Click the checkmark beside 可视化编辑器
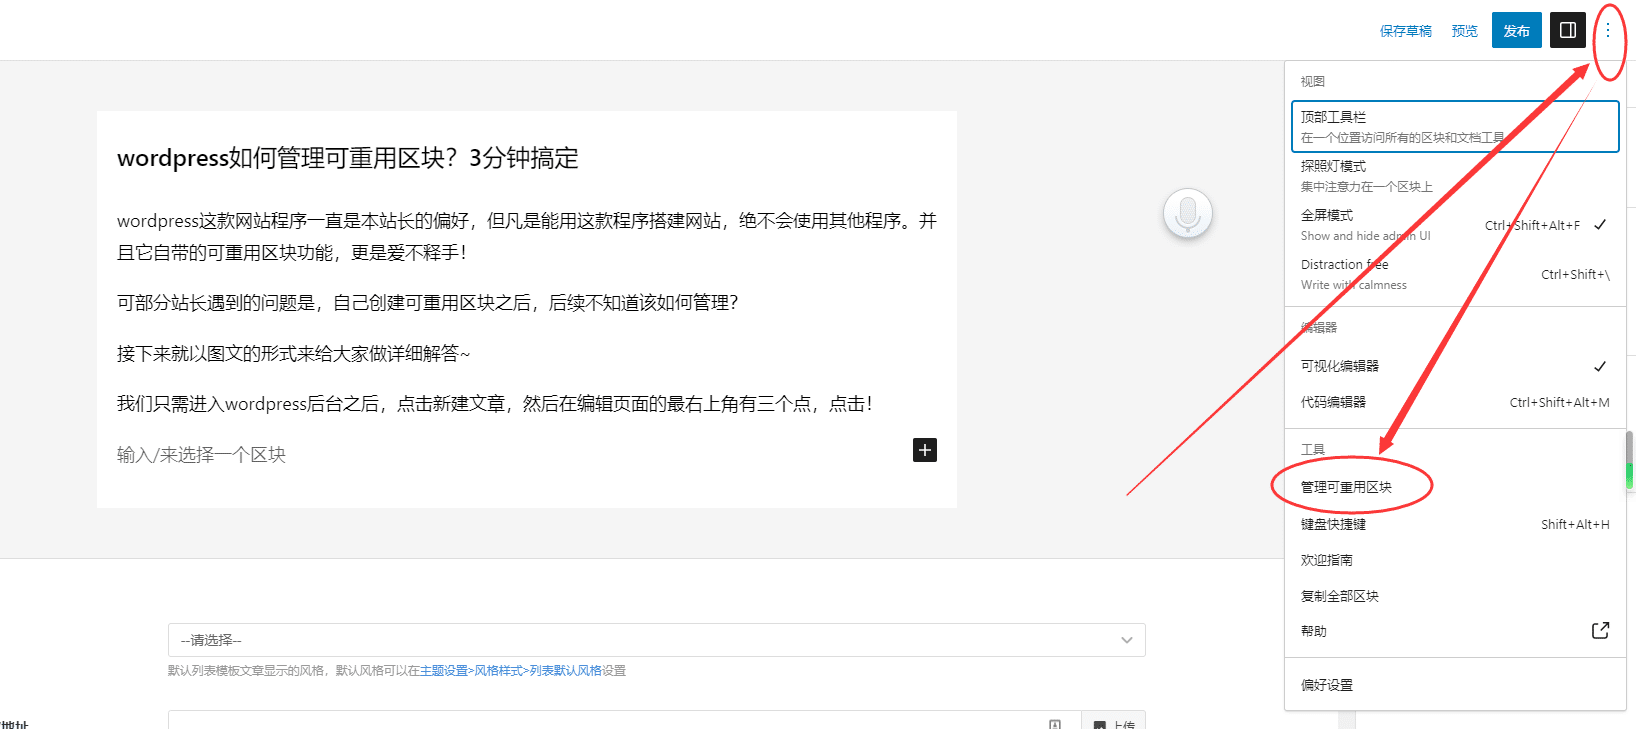Image resolution: width=1636 pixels, height=729 pixels. click(x=1600, y=366)
